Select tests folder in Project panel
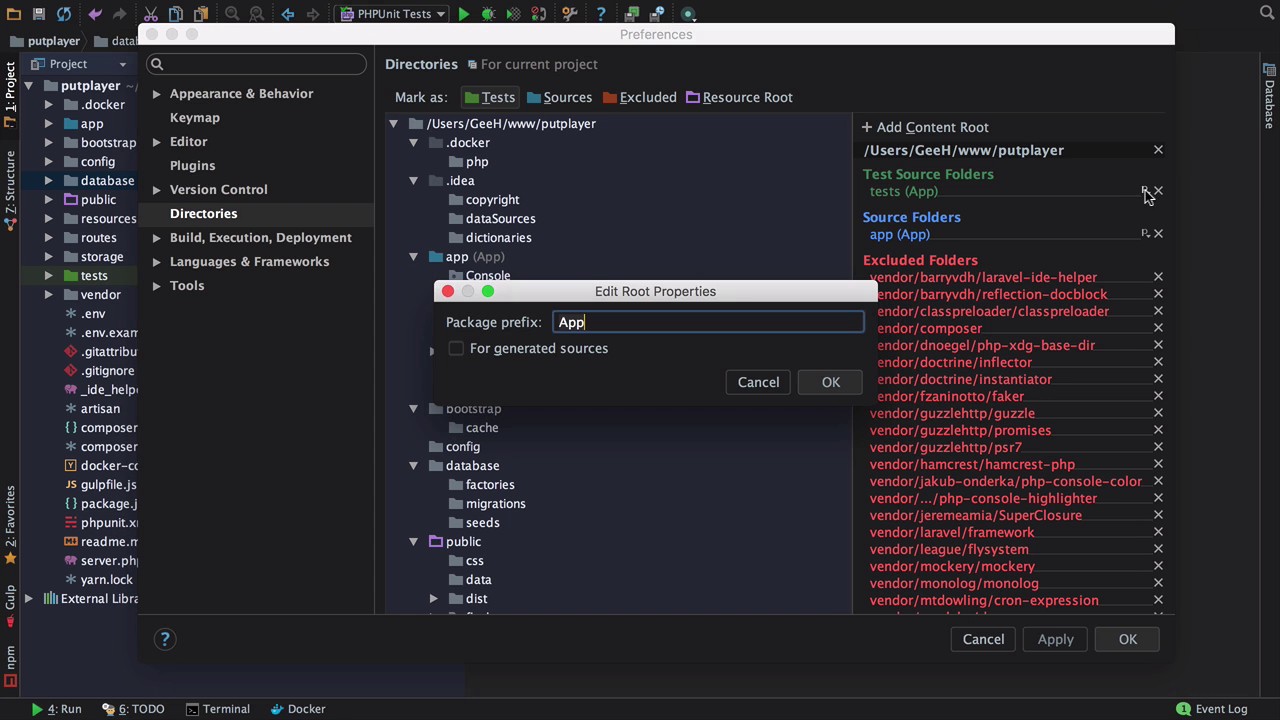 click(x=94, y=276)
